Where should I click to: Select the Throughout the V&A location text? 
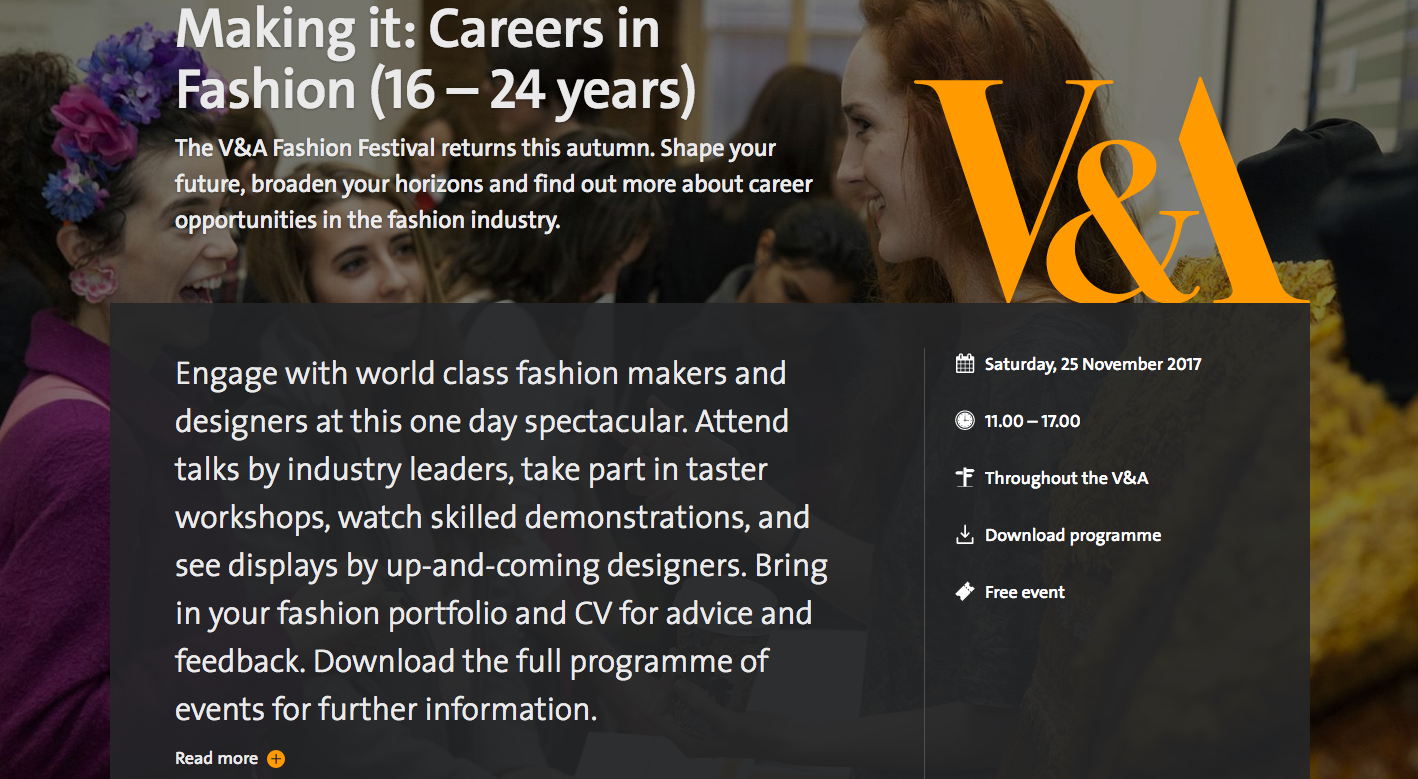(1066, 478)
